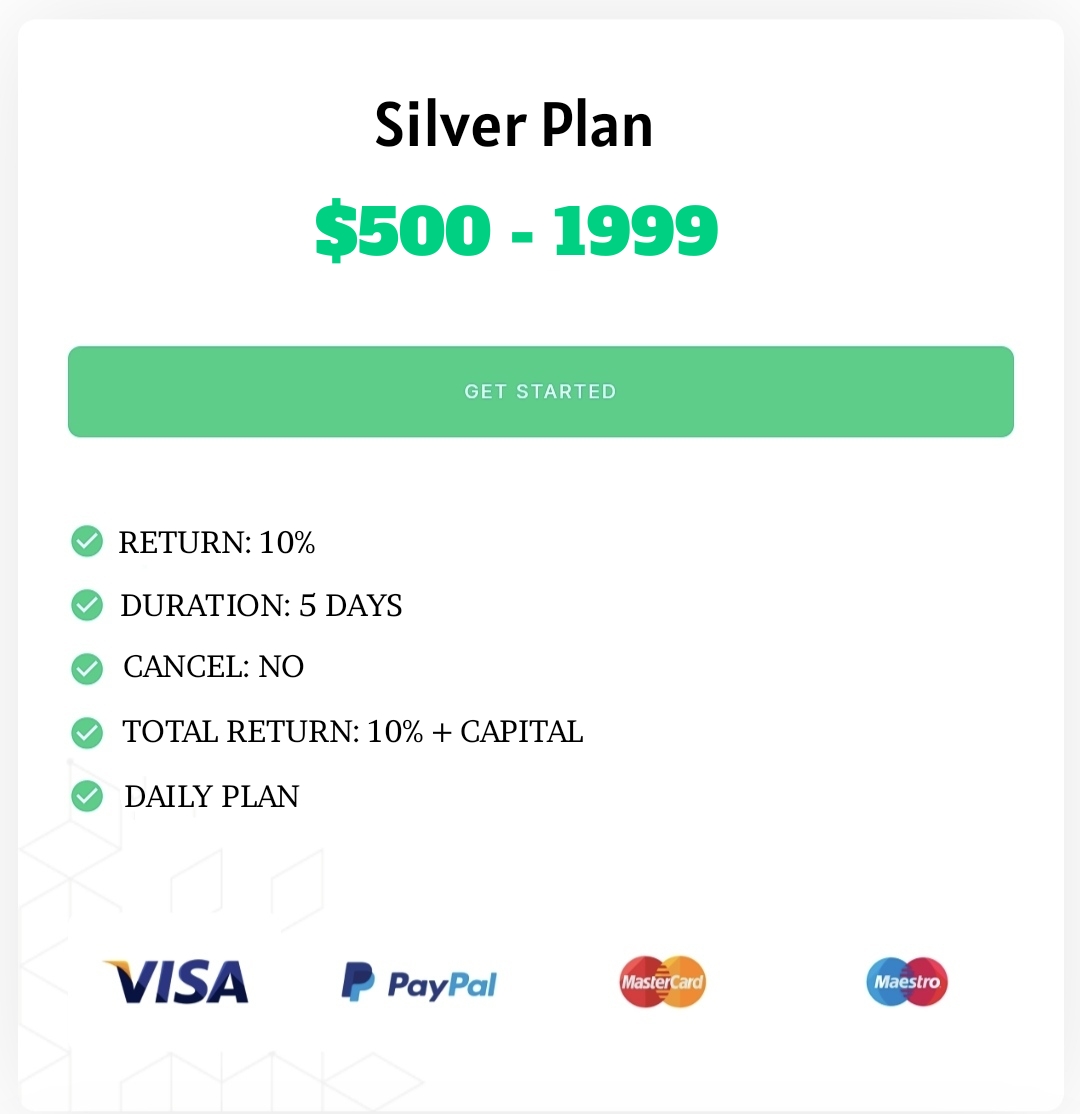
Task: Click the checkmark icon beside RETURN: 10%
Action: (x=87, y=541)
